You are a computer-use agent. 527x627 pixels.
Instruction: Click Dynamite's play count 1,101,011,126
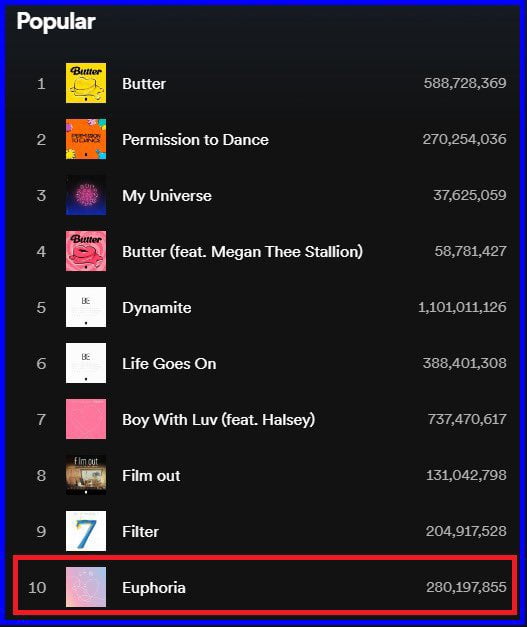pyautogui.click(x=462, y=307)
